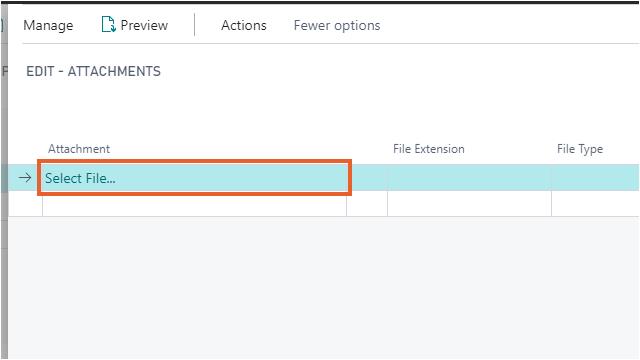Show fewer options in the action bar
The height and width of the screenshot is (360, 640).
[337, 25]
